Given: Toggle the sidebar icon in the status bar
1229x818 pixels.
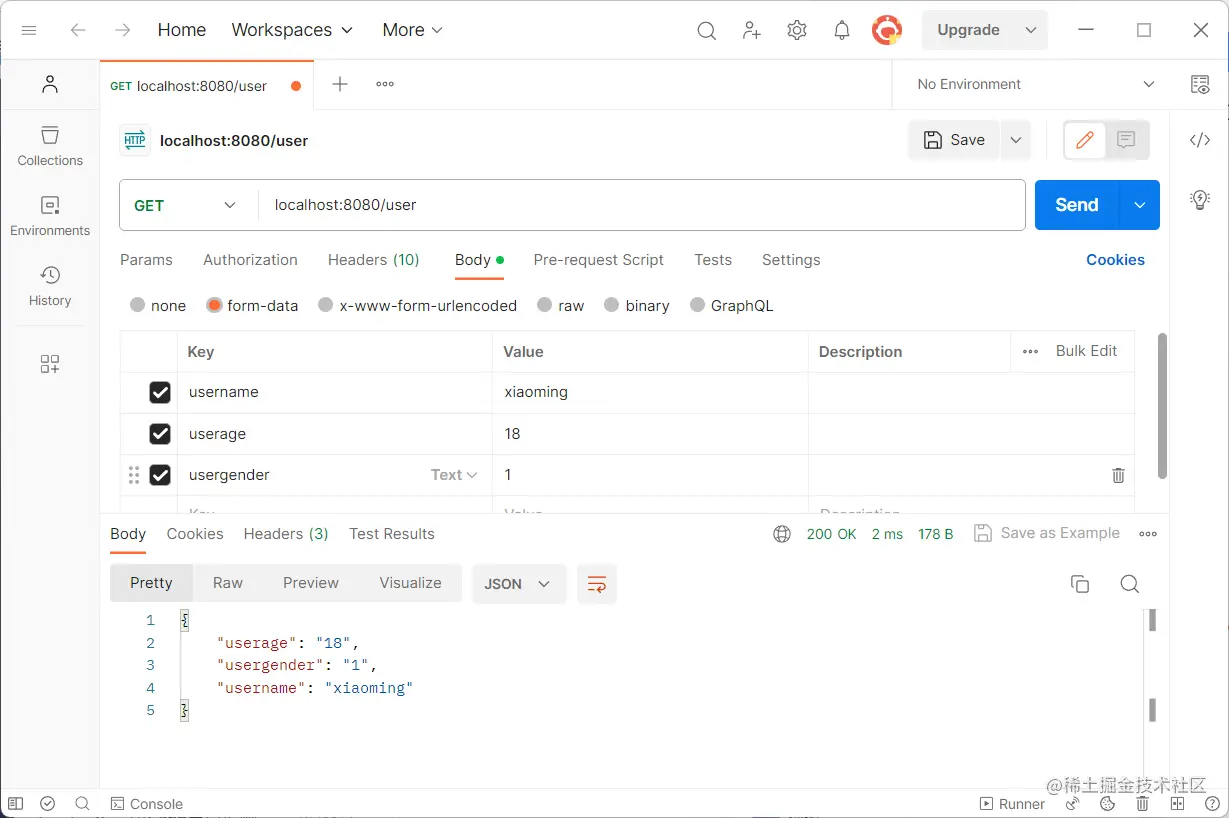Looking at the screenshot, I should [x=15, y=804].
